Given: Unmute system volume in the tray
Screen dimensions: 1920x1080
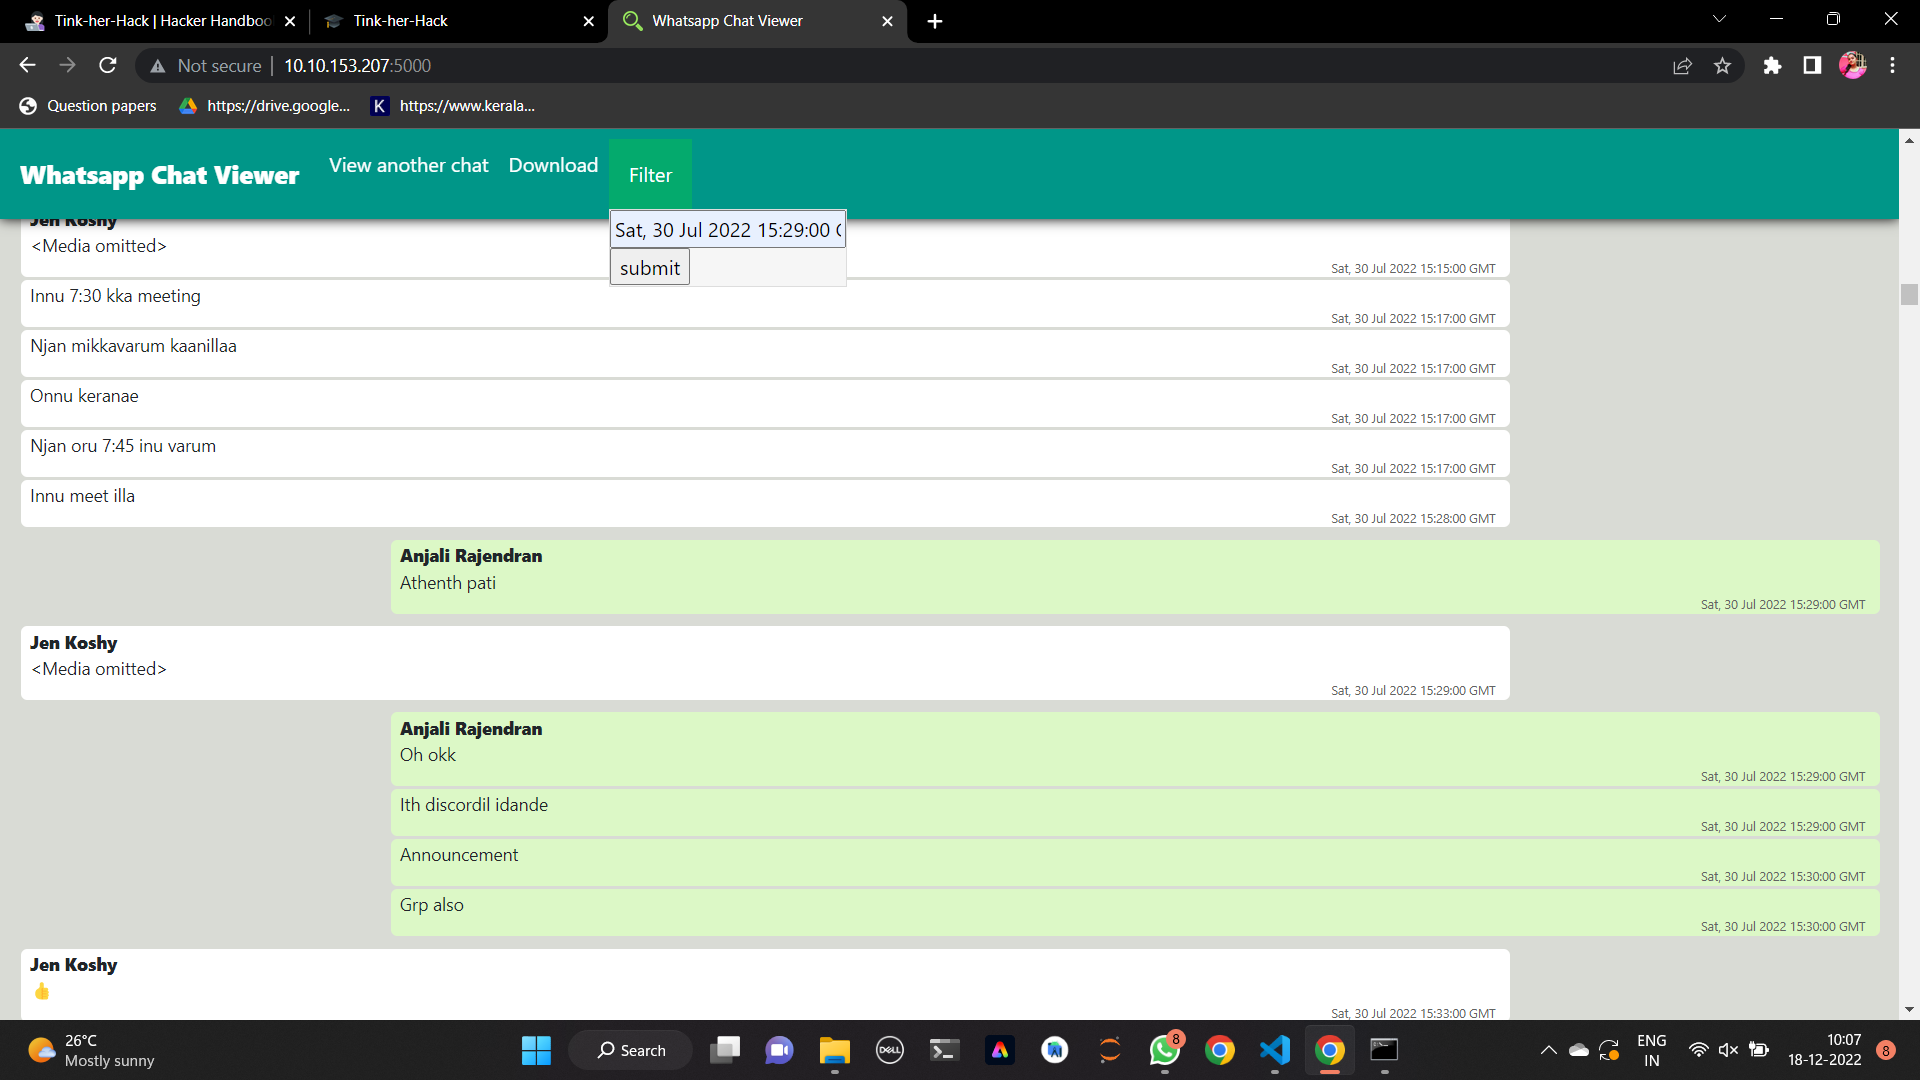Looking at the screenshot, I should tap(1727, 1050).
